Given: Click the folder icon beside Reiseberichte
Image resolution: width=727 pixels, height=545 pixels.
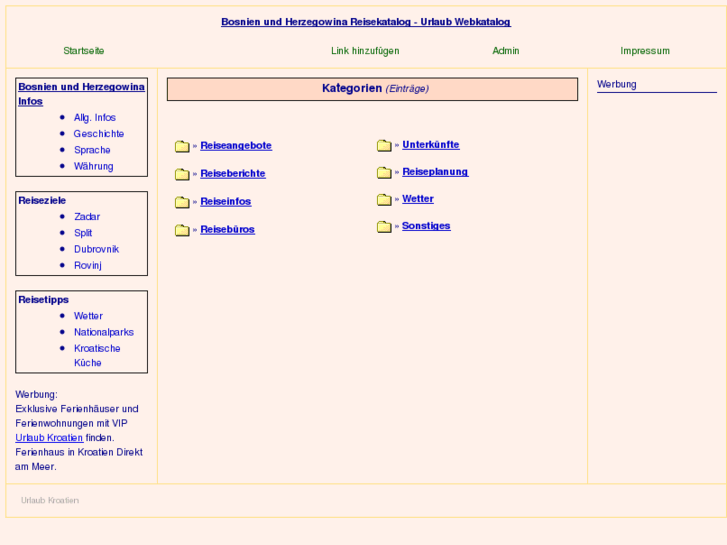Looking at the screenshot, I should coord(182,174).
